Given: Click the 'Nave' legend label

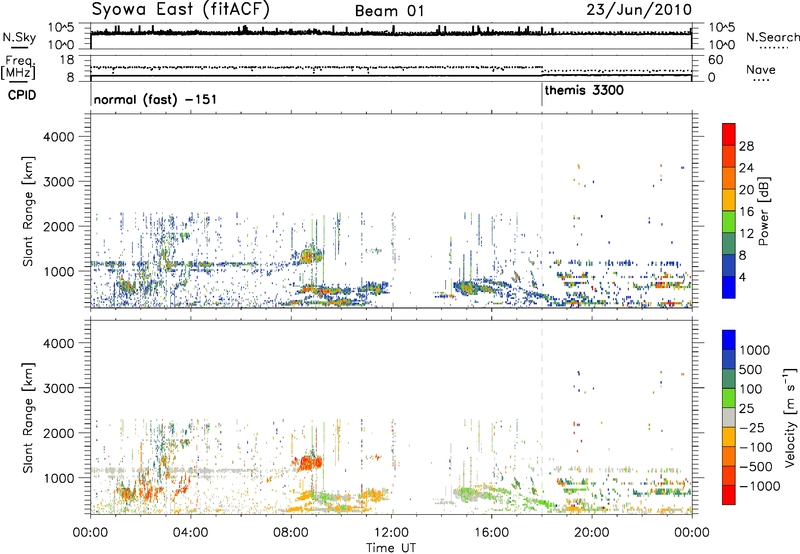Looking at the screenshot, I should point(761,70).
